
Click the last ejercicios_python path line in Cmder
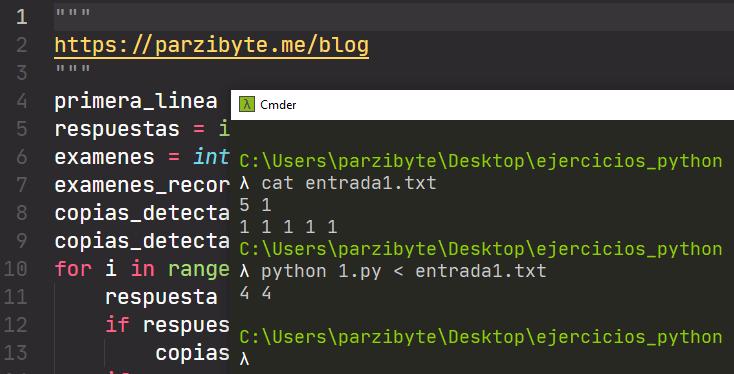pos(481,337)
